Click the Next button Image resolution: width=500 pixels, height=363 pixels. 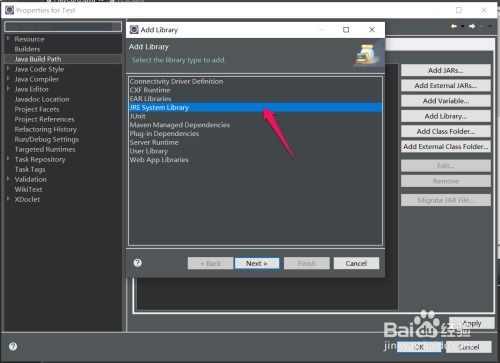click(x=257, y=263)
